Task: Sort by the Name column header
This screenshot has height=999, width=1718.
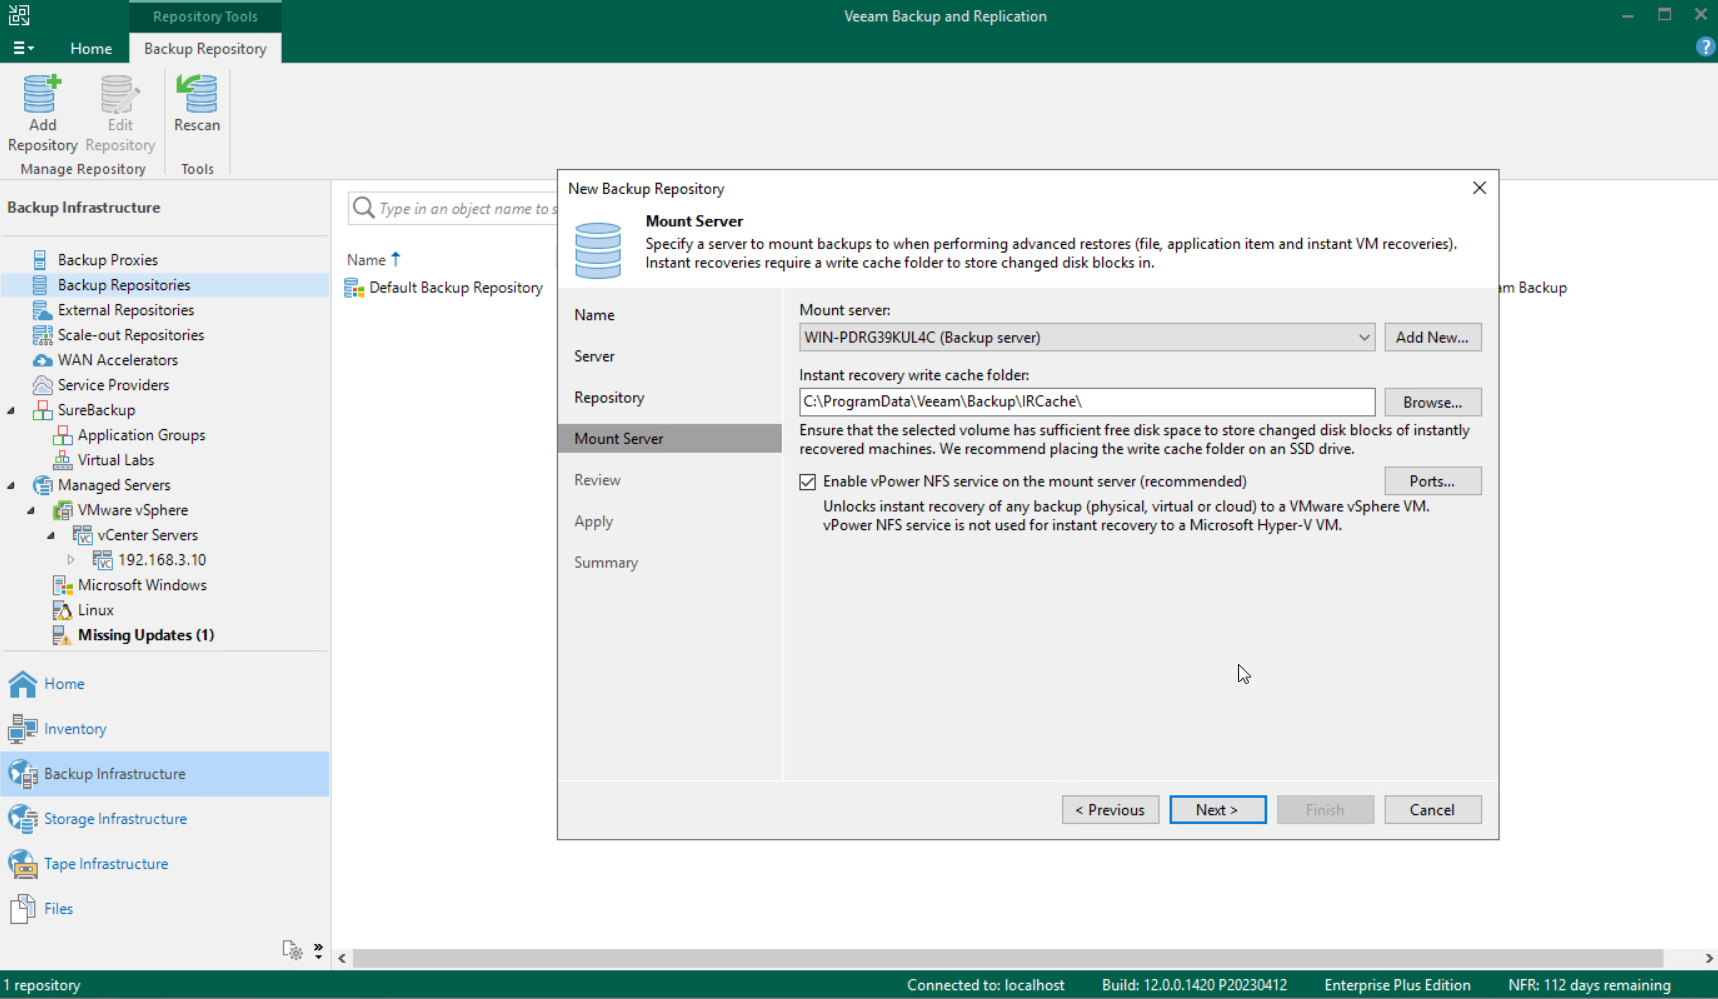Action: [366, 260]
